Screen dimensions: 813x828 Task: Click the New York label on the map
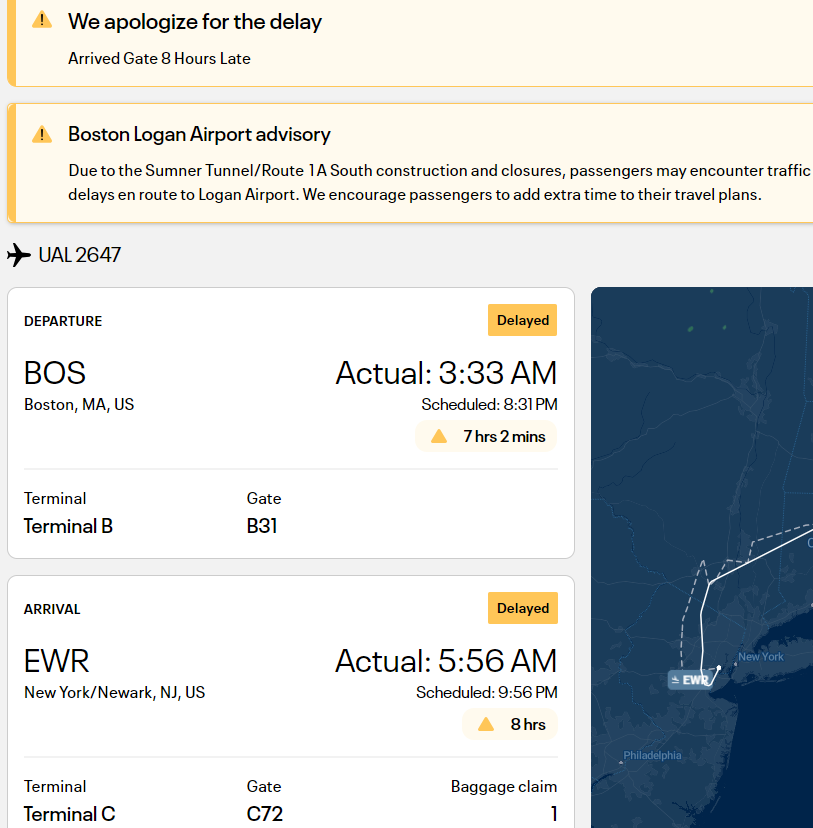pos(761,656)
